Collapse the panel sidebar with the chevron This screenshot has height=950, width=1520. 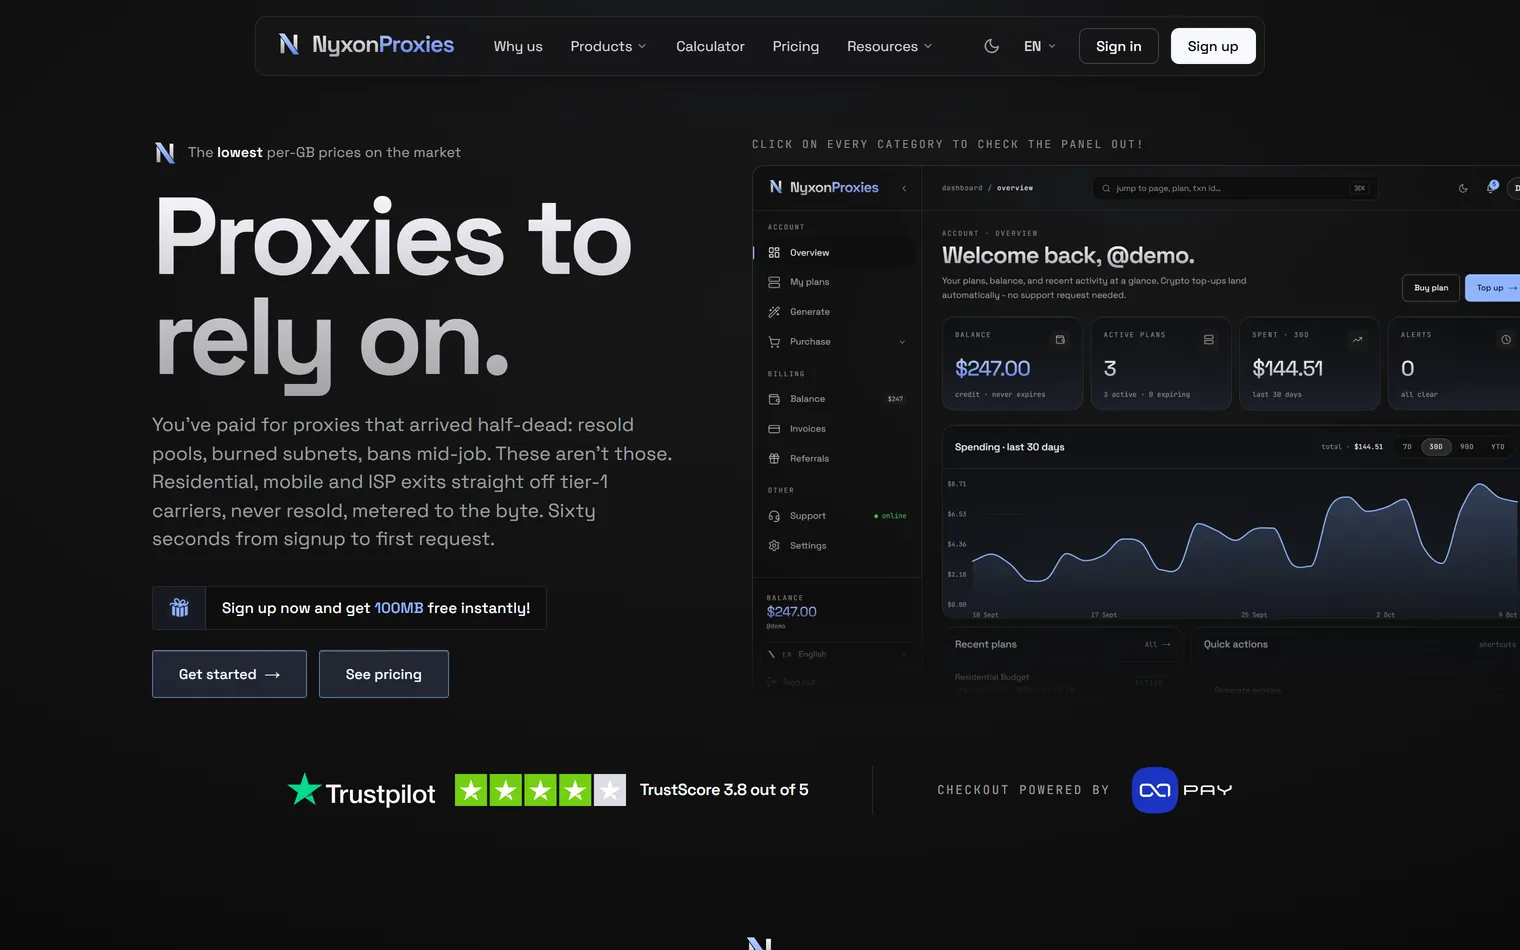(x=904, y=188)
